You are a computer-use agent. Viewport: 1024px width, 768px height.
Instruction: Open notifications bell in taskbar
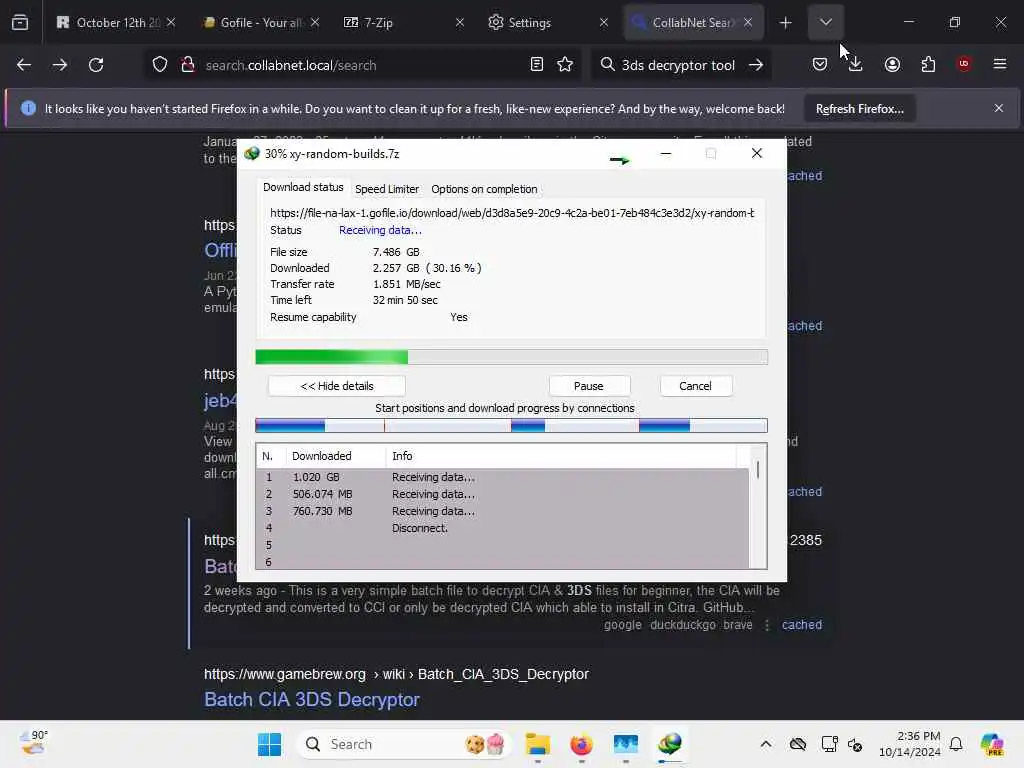pyautogui.click(x=956, y=744)
